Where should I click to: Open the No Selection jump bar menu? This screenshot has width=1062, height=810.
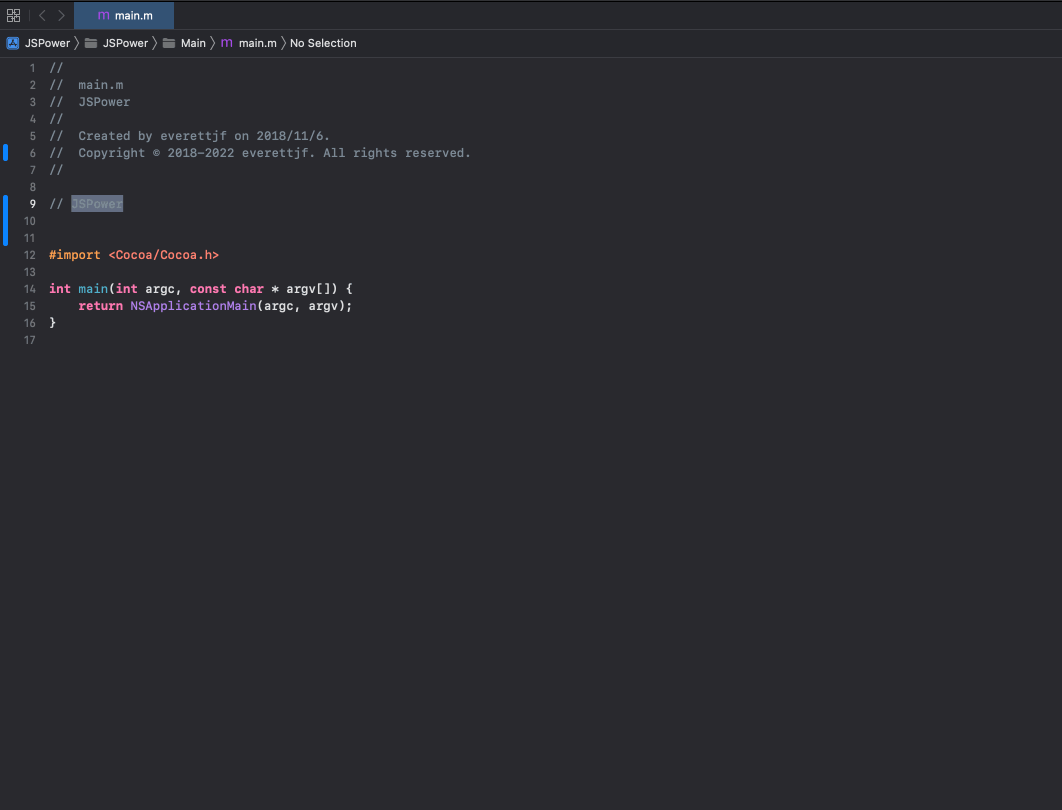pyautogui.click(x=321, y=43)
